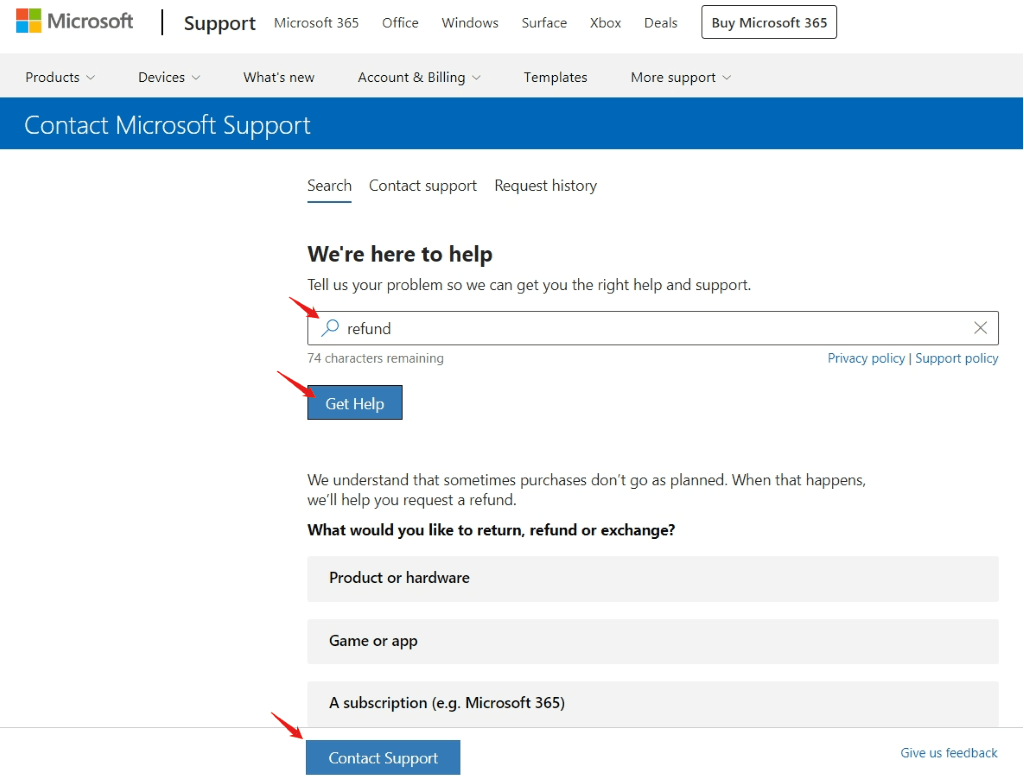Click into the refund search field
Screen dimensions: 1024x780
point(652,328)
